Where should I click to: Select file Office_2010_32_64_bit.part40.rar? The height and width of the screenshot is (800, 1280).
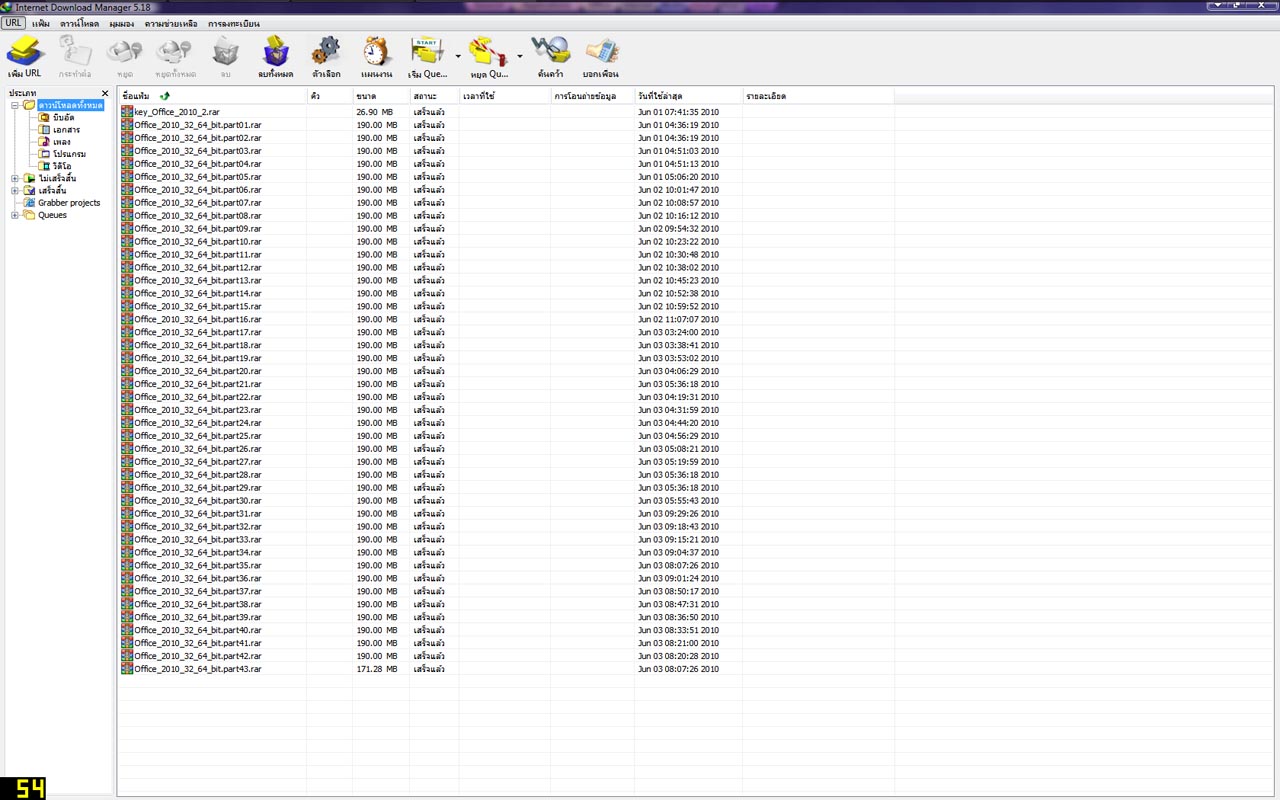tap(198, 630)
